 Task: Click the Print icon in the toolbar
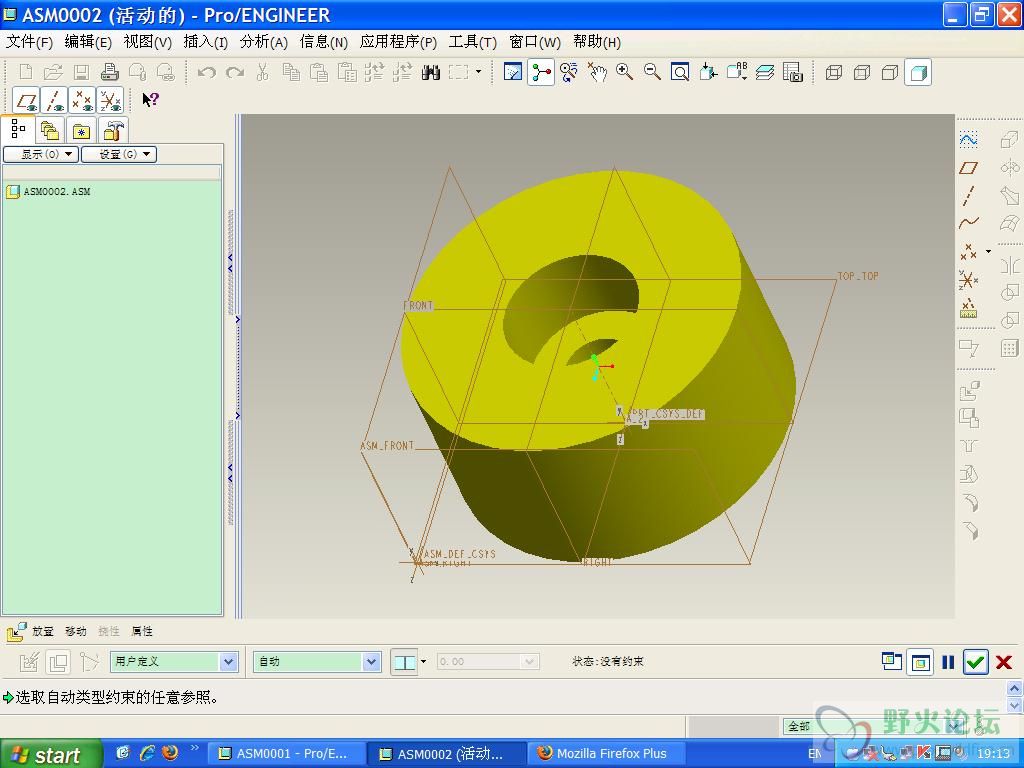coord(110,72)
